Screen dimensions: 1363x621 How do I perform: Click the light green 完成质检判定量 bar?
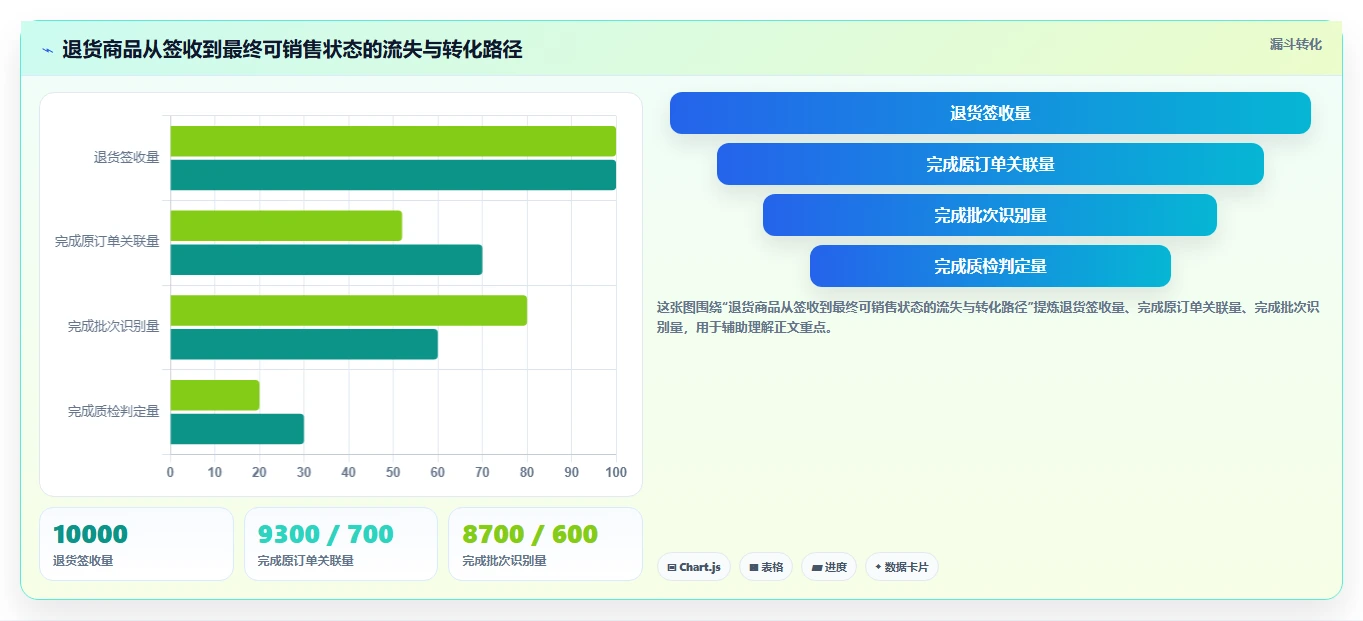click(x=215, y=395)
